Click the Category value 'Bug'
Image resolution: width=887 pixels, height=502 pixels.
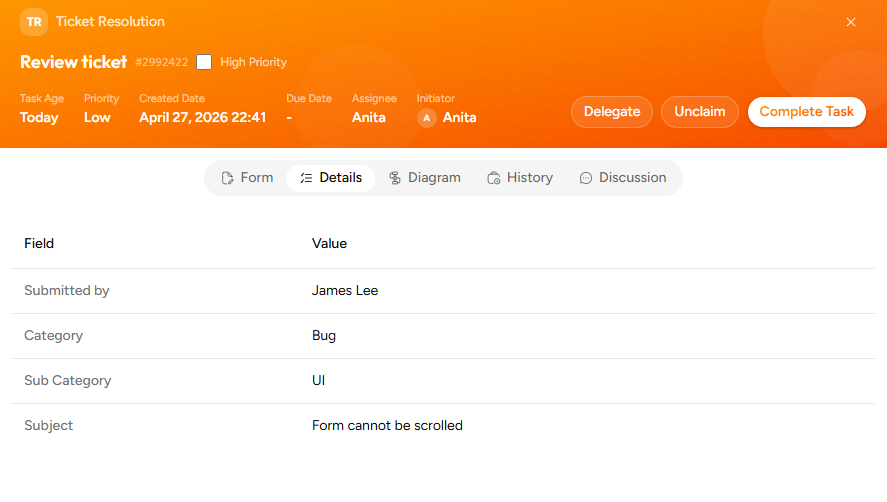[x=324, y=336]
